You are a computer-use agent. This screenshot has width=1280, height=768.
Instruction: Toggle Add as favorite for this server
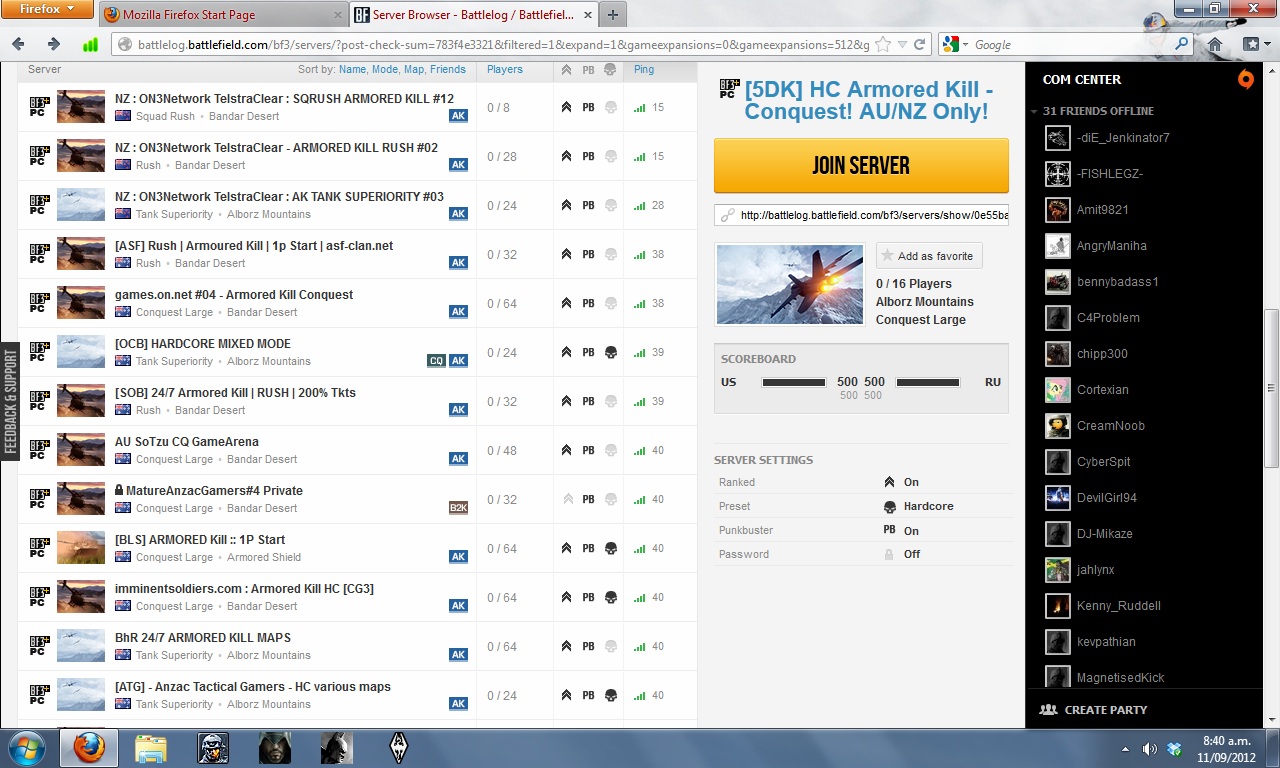coord(929,256)
